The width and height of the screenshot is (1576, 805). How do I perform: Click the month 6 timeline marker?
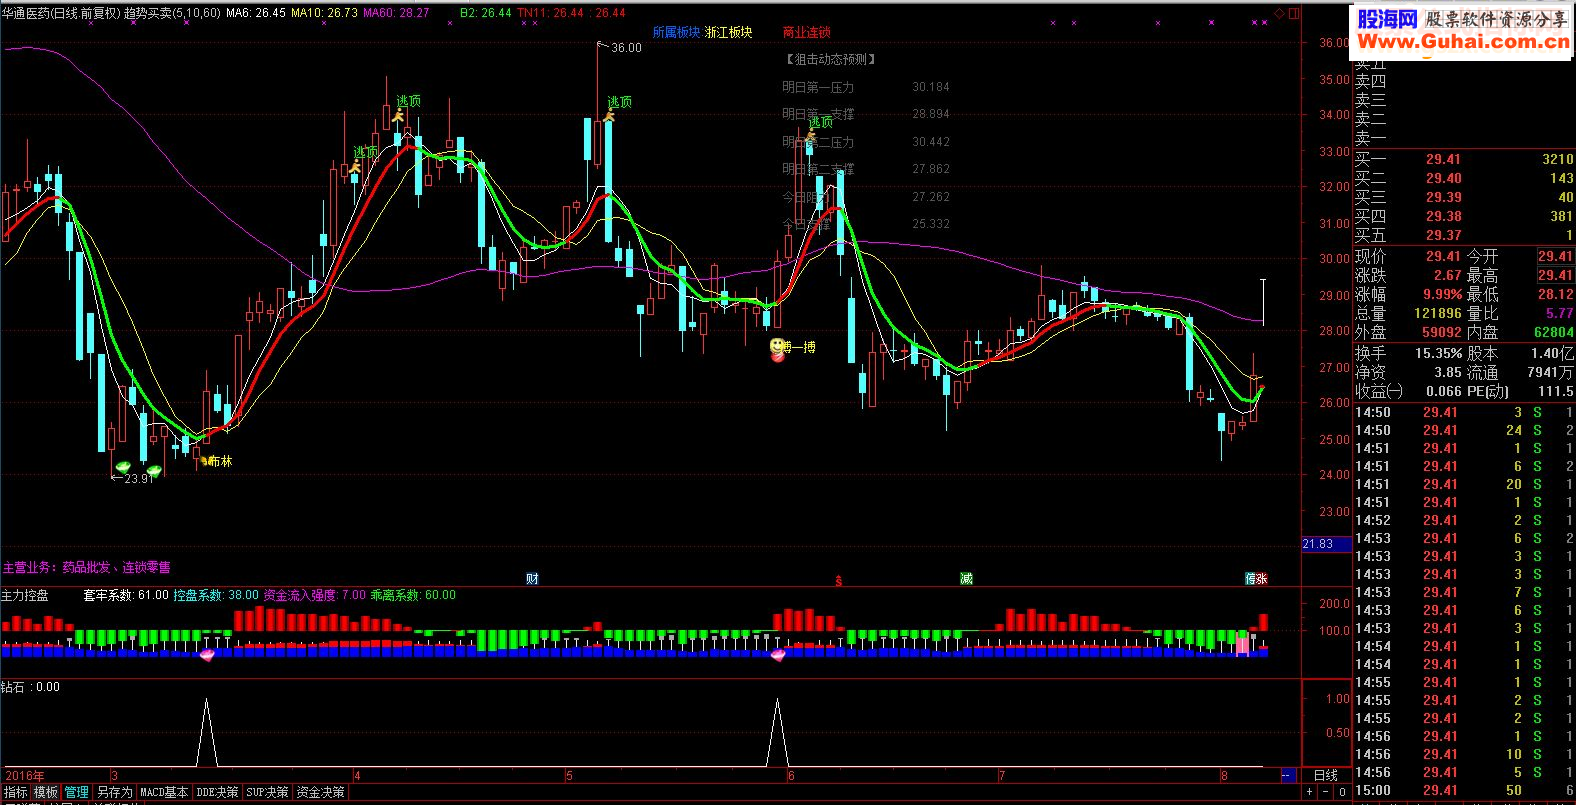coord(790,775)
